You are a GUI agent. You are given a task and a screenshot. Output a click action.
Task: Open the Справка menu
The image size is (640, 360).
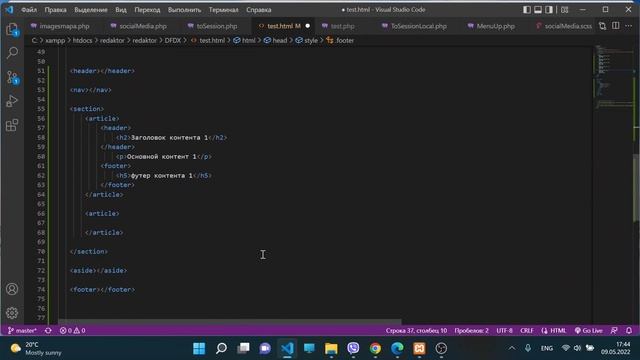[259, 9]
